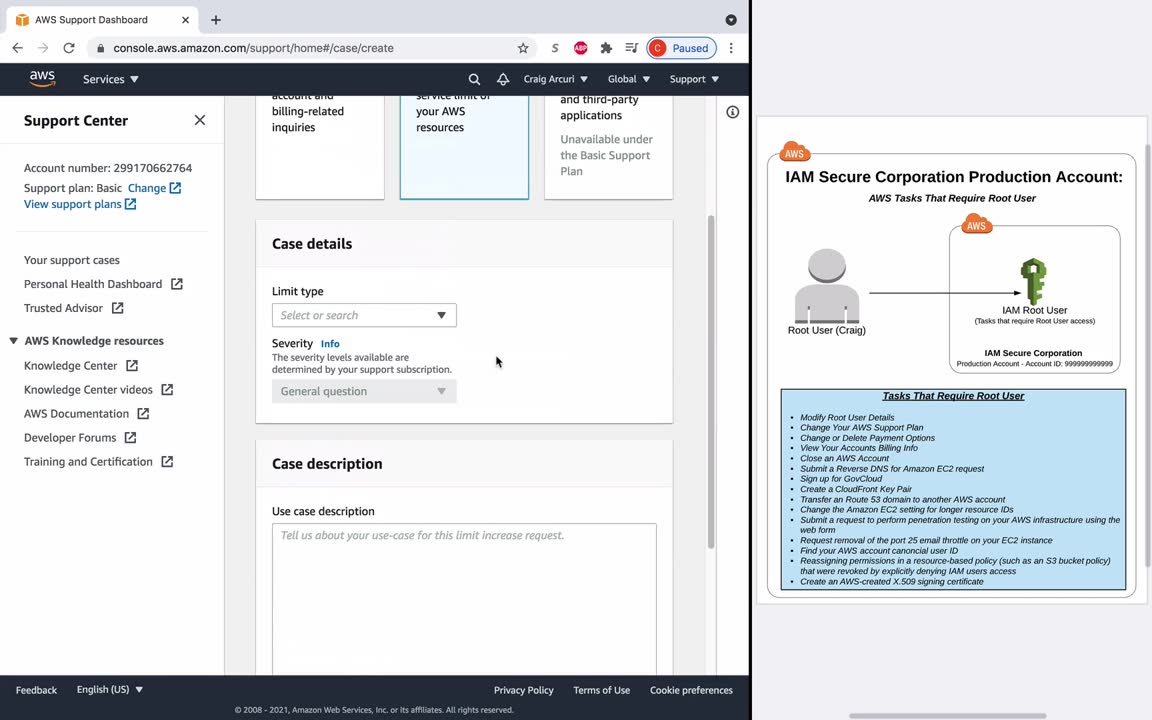Open the Global region selector
Screen dimensions: 1152x720
point(628,79)
